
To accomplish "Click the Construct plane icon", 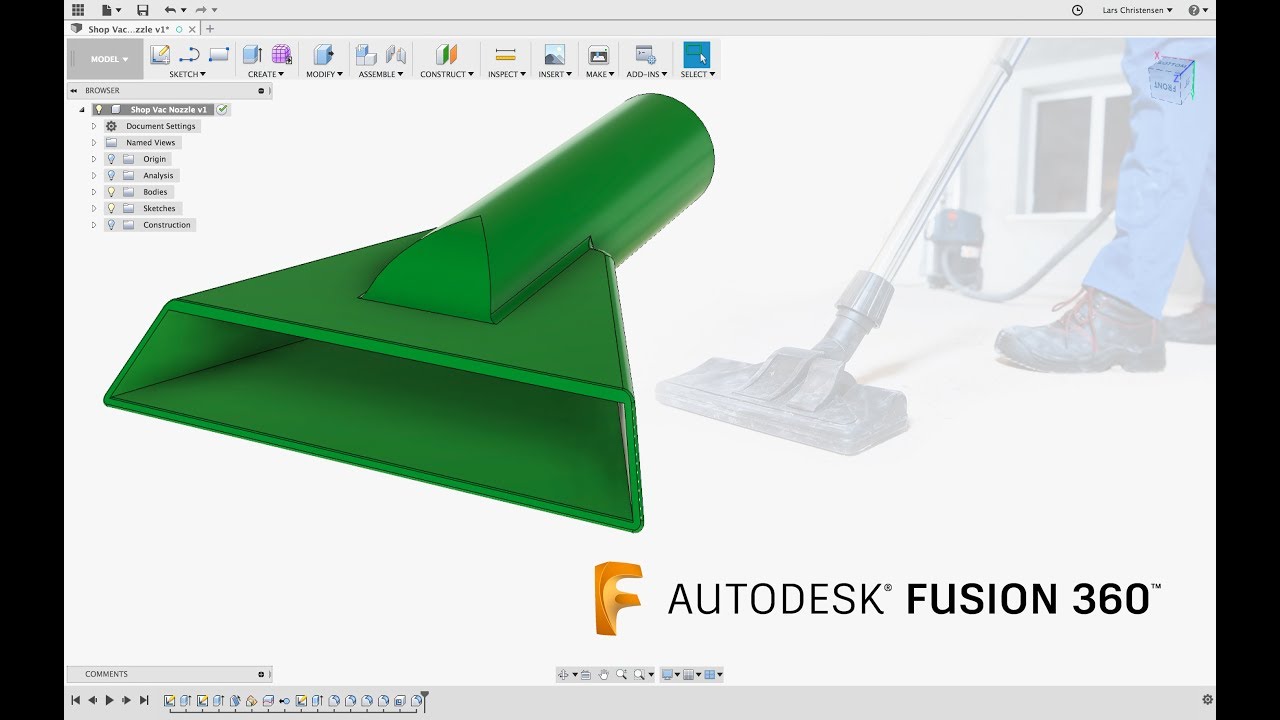I will (446, 55).
